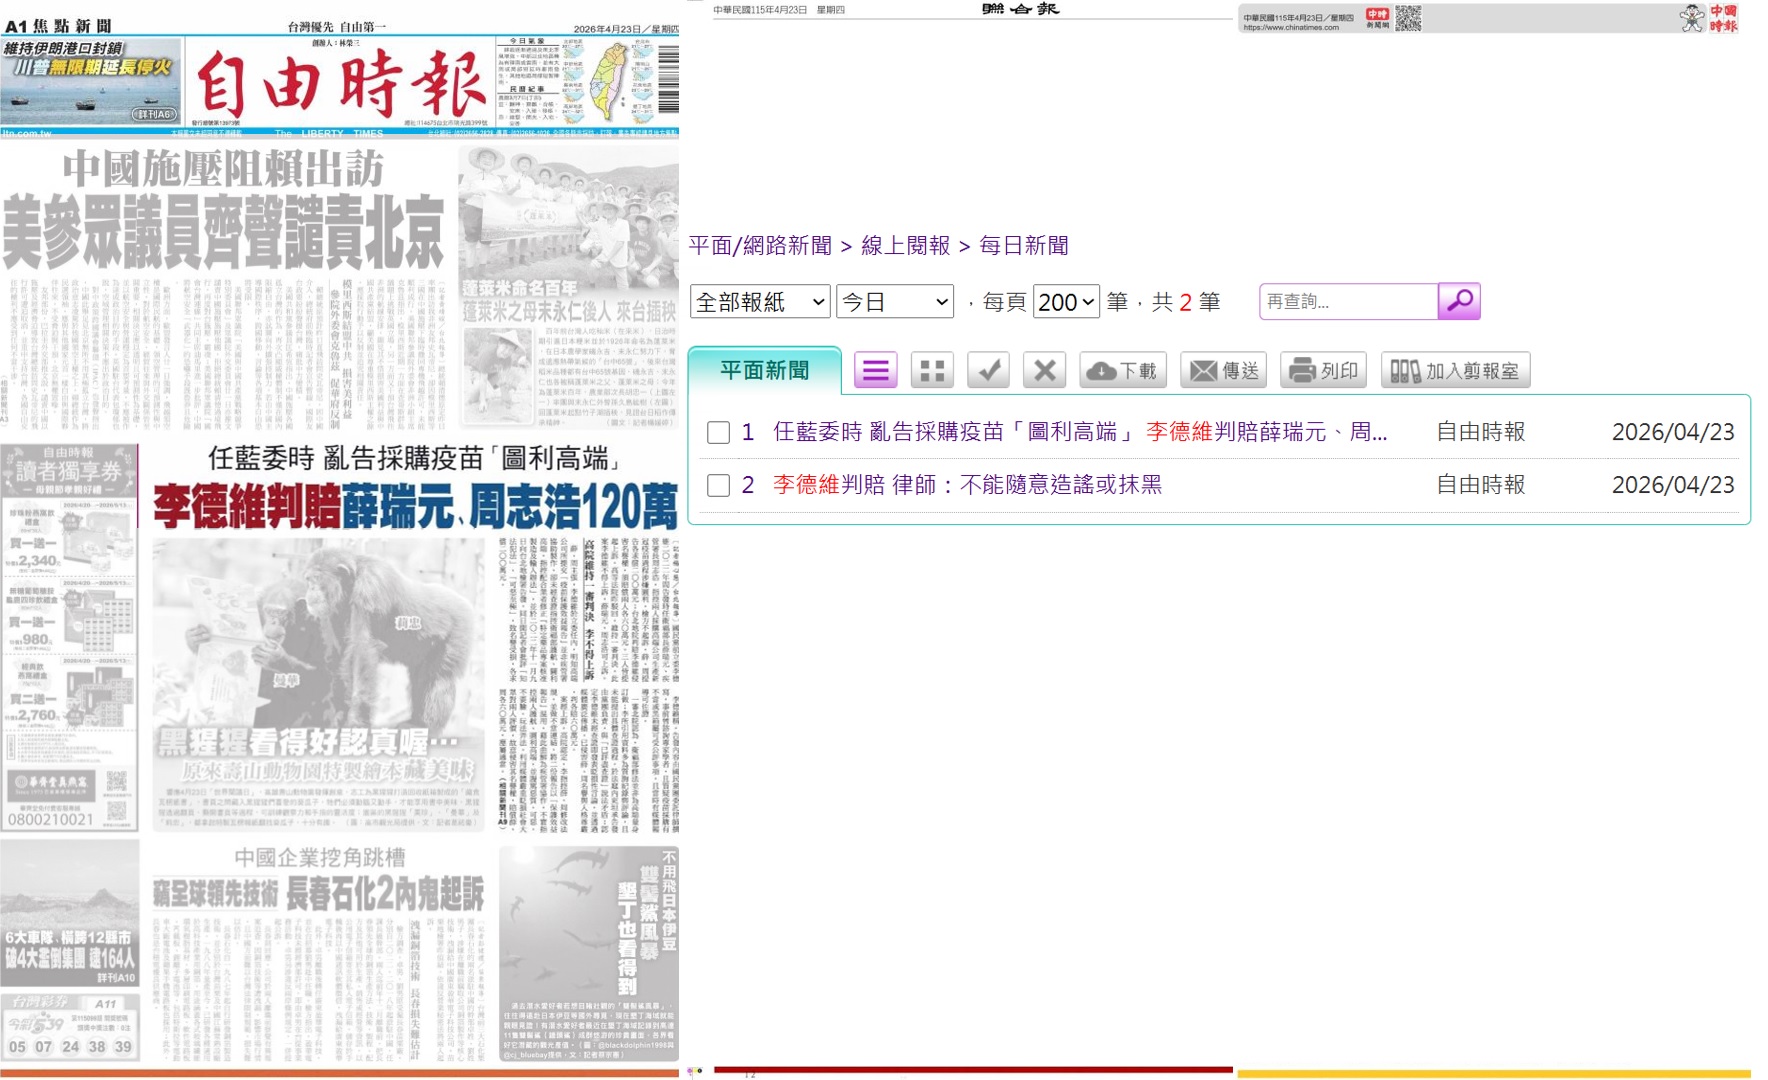Click the 下載 download button
The width and height of the screenshot is (1768, 1080).
1122,371
